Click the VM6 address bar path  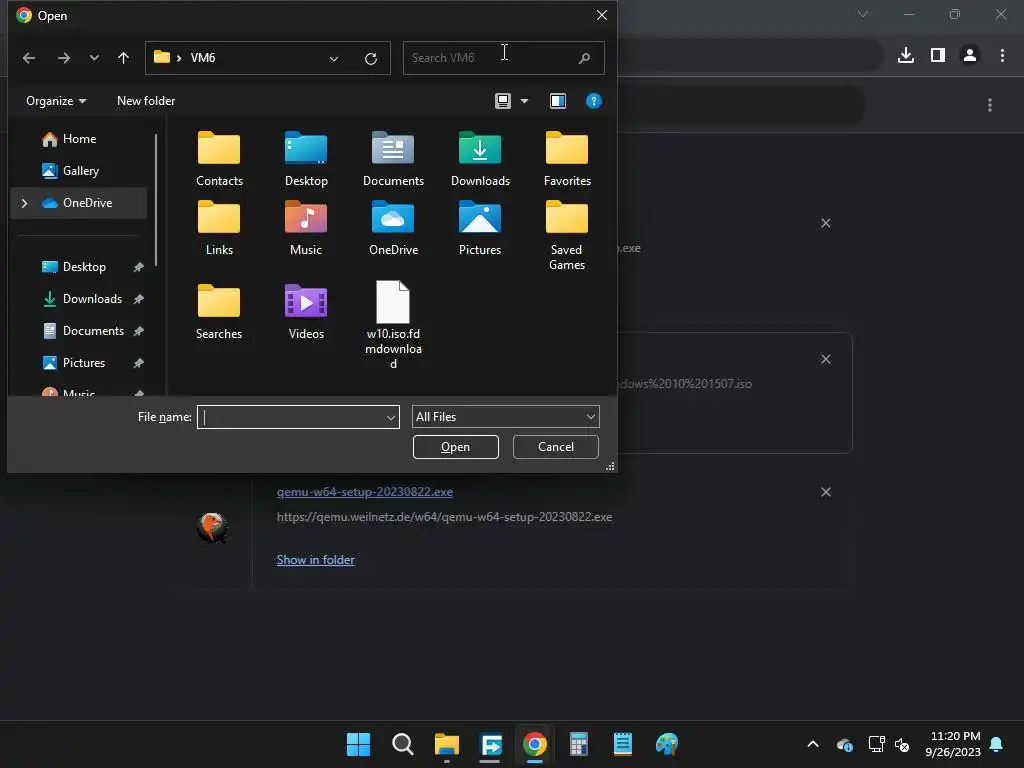click(202, 58)
